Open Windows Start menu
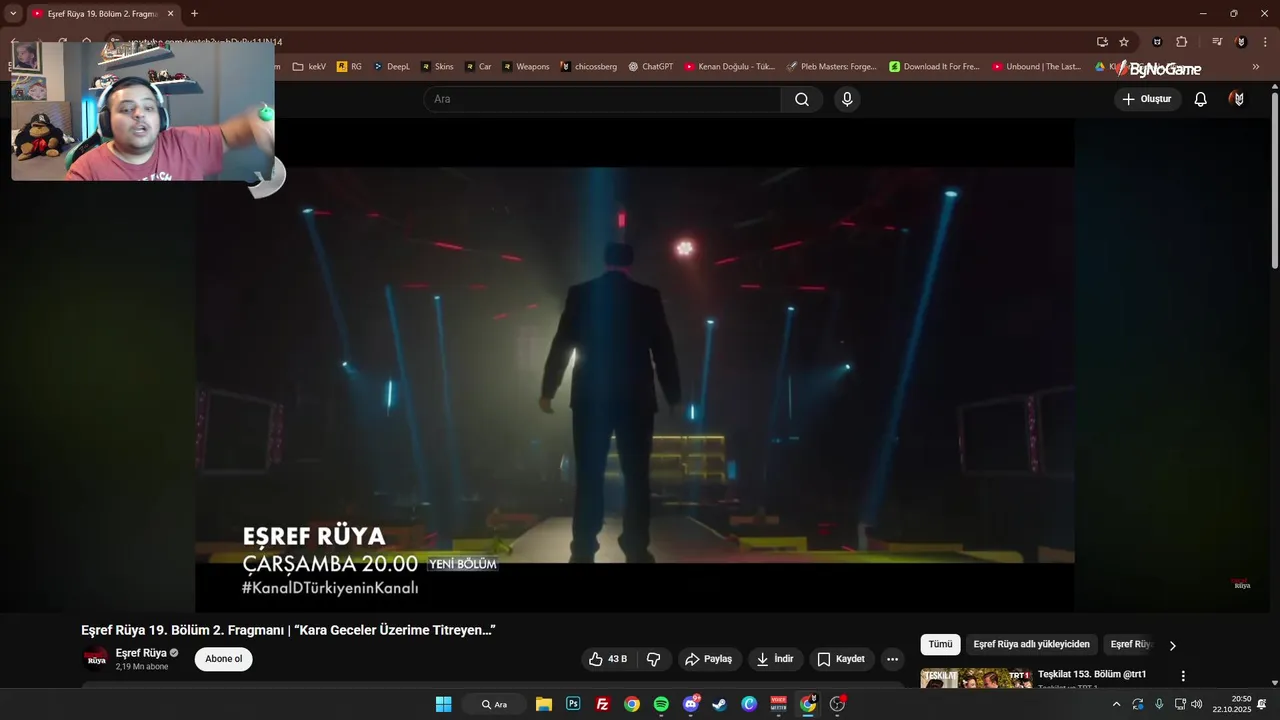This screenshot has height=720, width=1280. [x=444, y=704]
